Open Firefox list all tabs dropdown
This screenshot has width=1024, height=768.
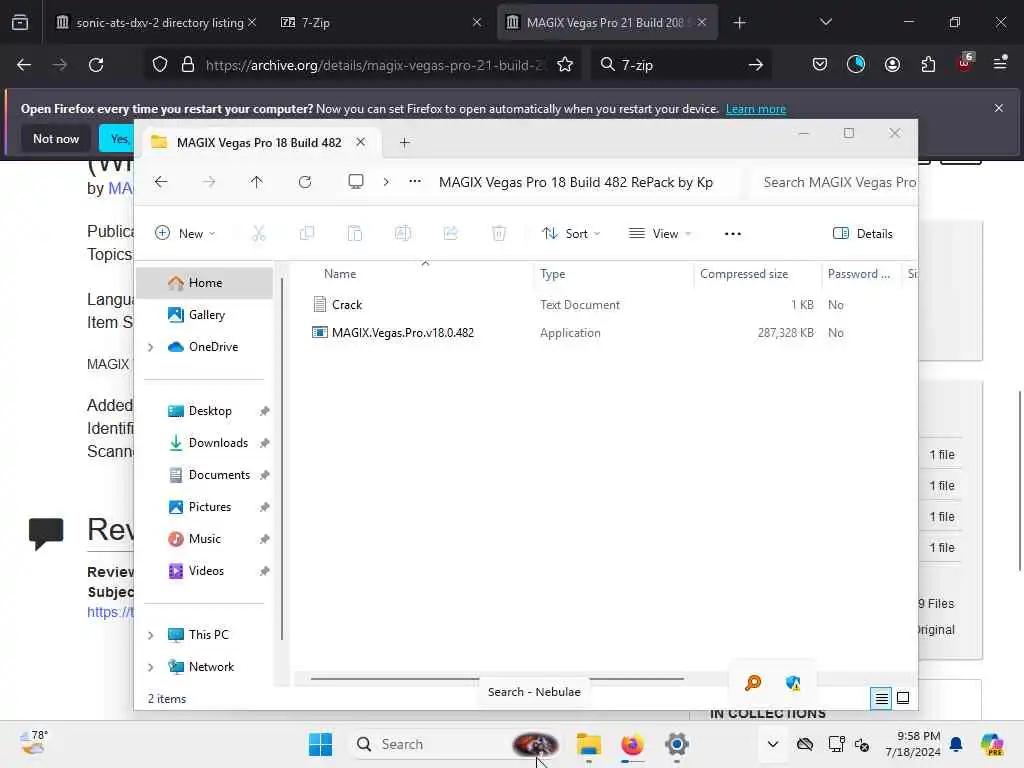coord(825,22)
